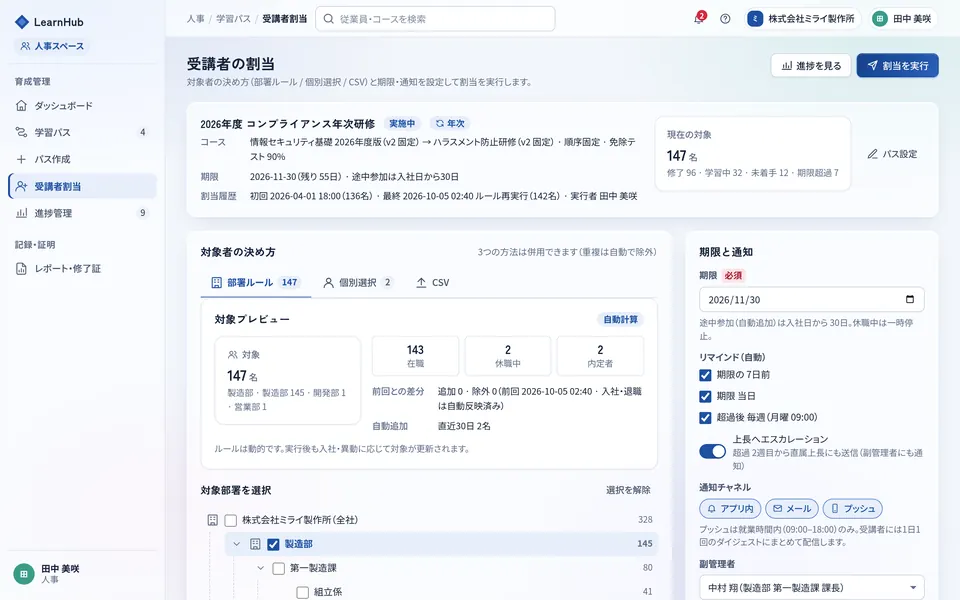The width and height of the screenshot is (960, 600).
Task: Click the 人事スペース people icon
Action: [x=25, y=46]
